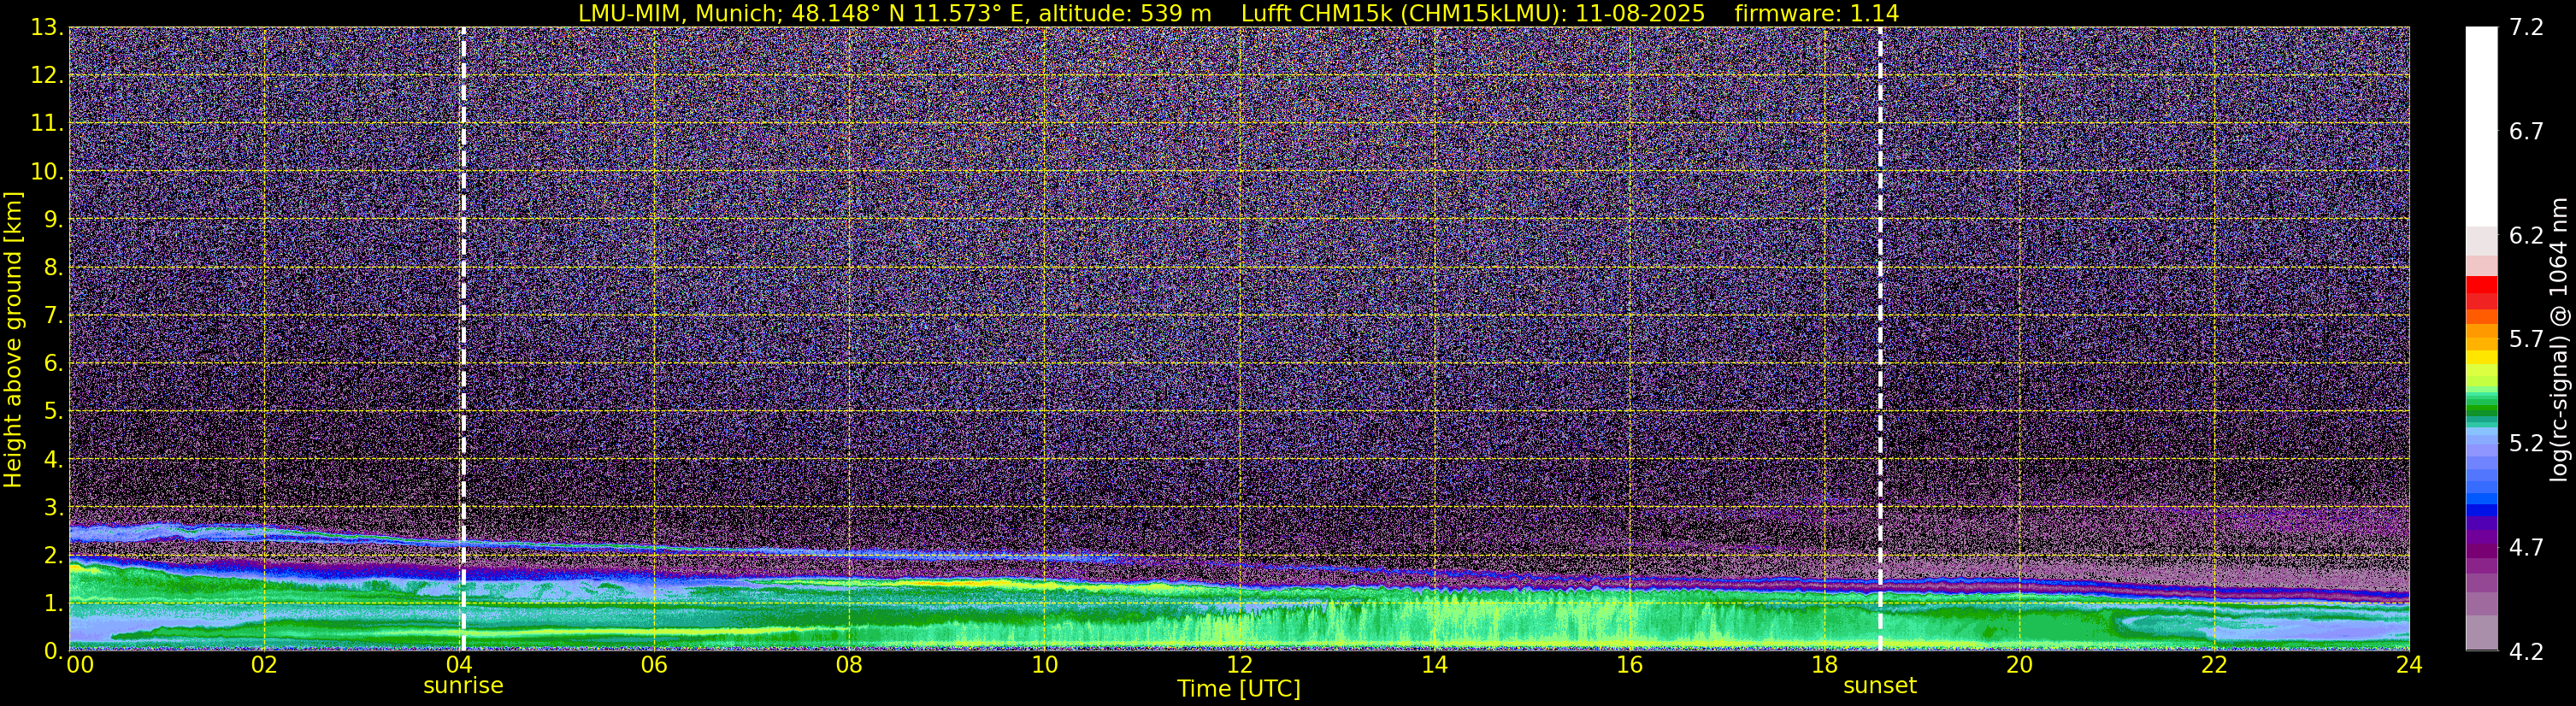Click the "06" time axis tick label
The width and height of the screenshot is (2576, 706).
pyautogui.click(x=654, y=665)
